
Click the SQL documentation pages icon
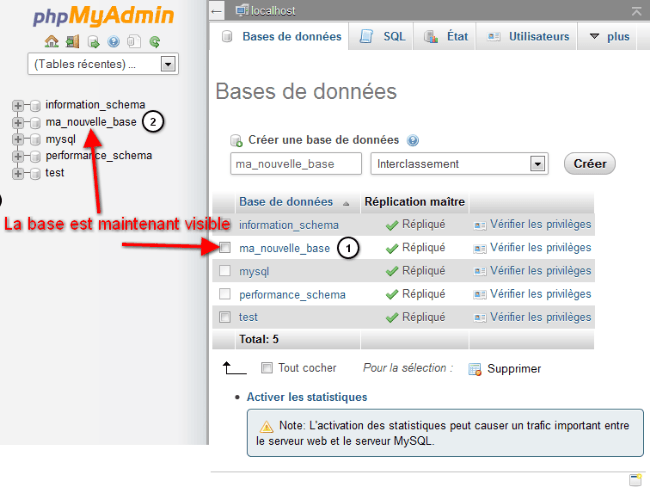point(133,41)
